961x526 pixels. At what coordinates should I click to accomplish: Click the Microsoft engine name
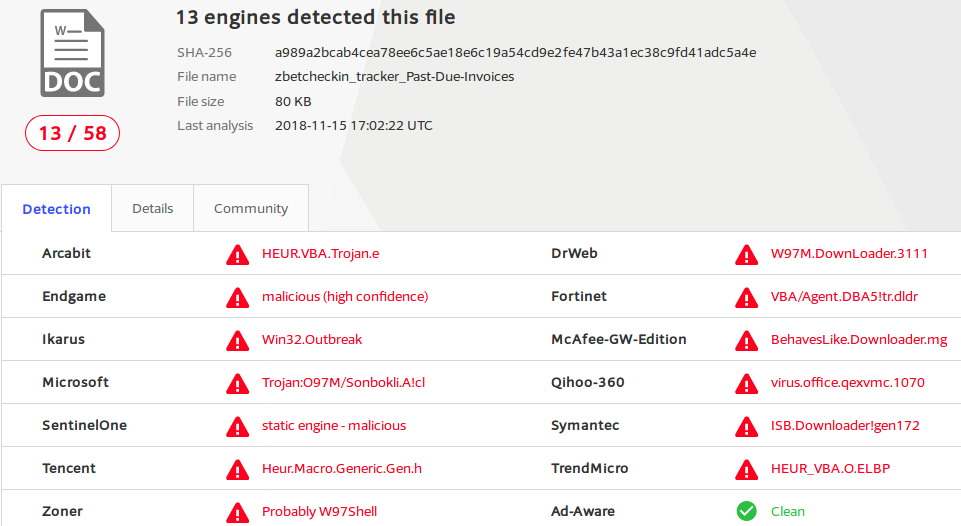(75, 382)
